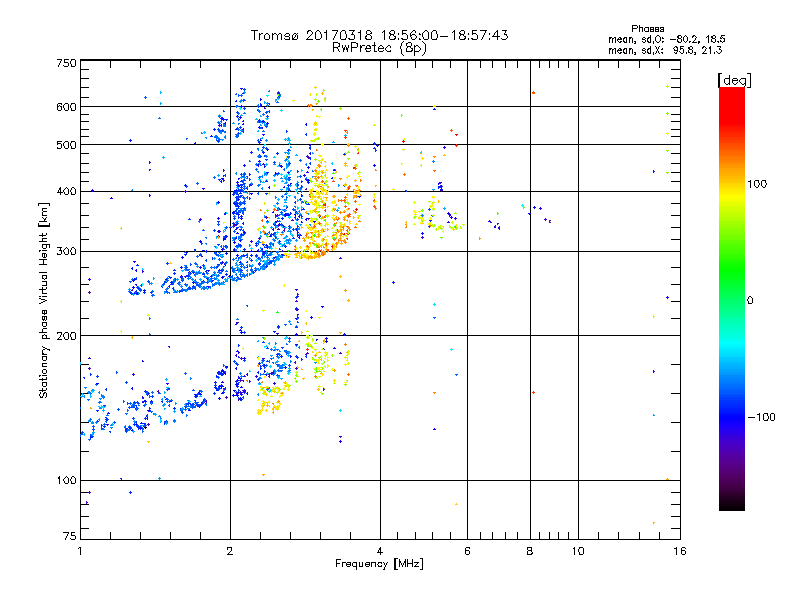Viewport: 800px width, 600px height.
Task: Click the 'mean, sd,O: -80.2, 18.5' line
Action: tap(666, 39)
